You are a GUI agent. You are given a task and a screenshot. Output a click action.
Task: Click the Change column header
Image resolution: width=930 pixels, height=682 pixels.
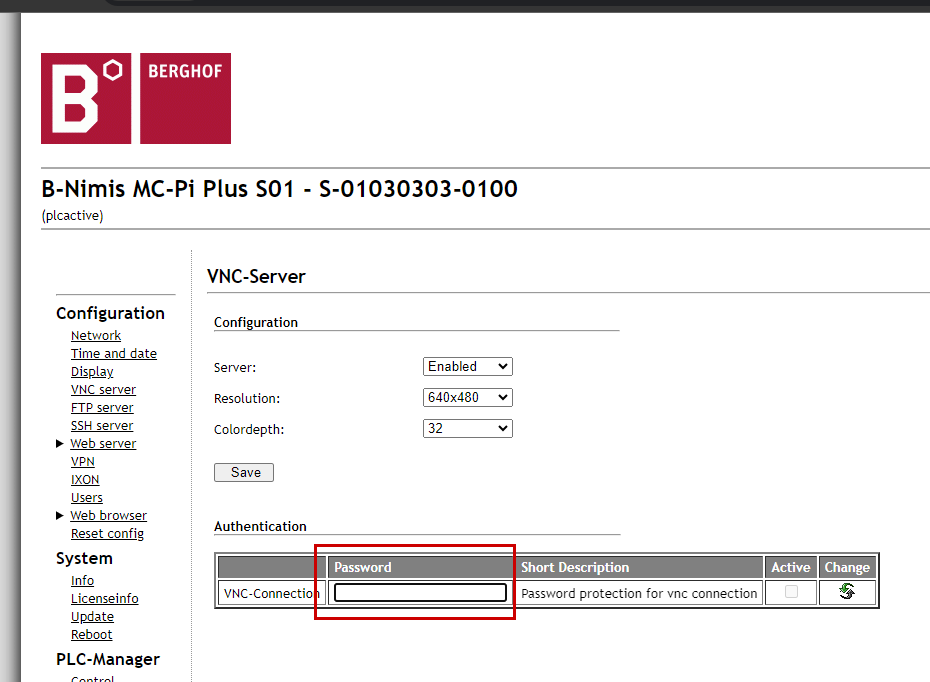[847, 568]
